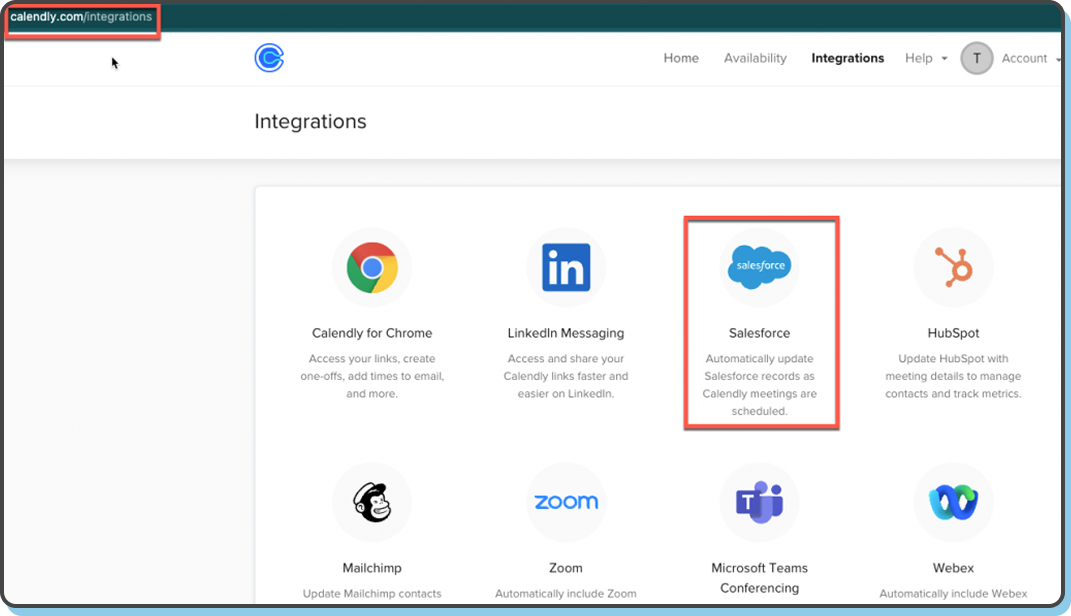Click the Calendly for Chrome link
Image resolution: width=1071 pixels, height=616 pixels.
(x=371, y=332)
